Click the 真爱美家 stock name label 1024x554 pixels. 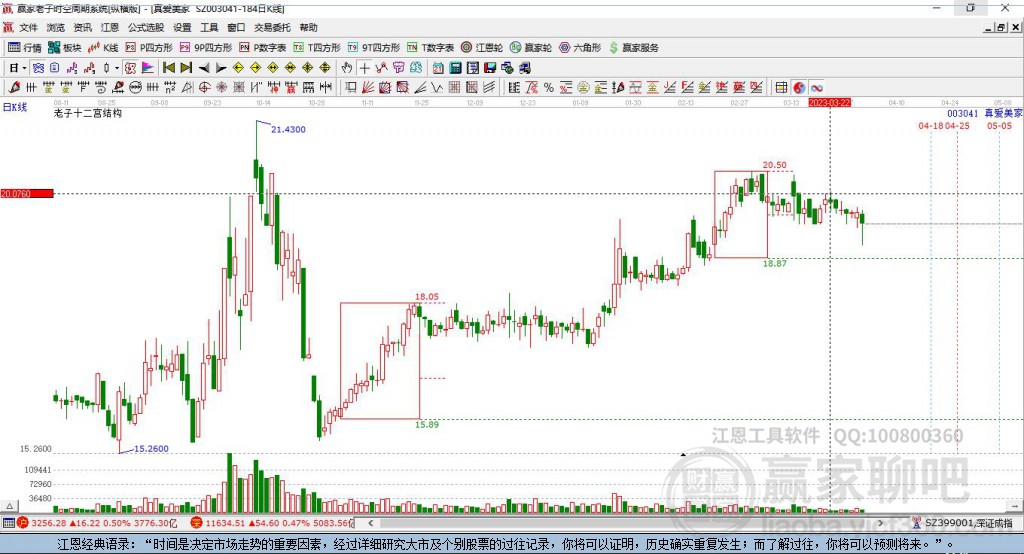pyautogui.click(x=1003, y=114)
